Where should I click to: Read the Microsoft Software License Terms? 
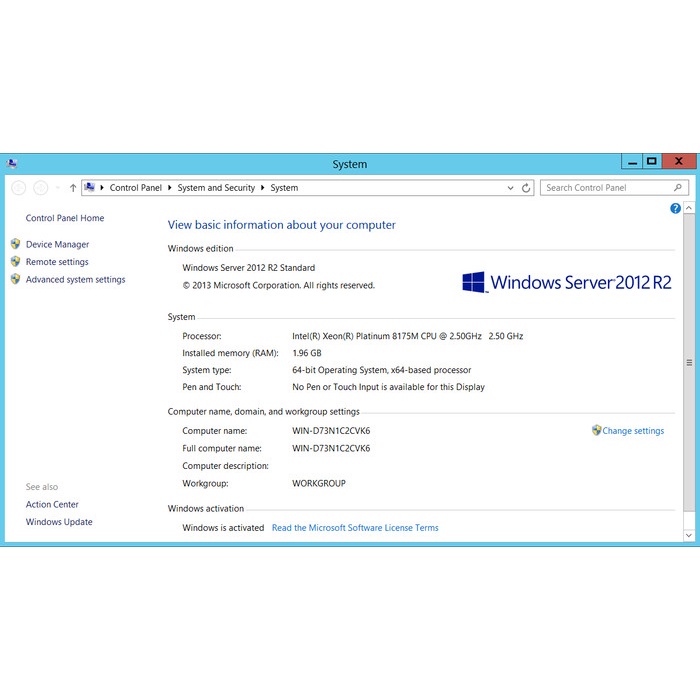point(355,528)
